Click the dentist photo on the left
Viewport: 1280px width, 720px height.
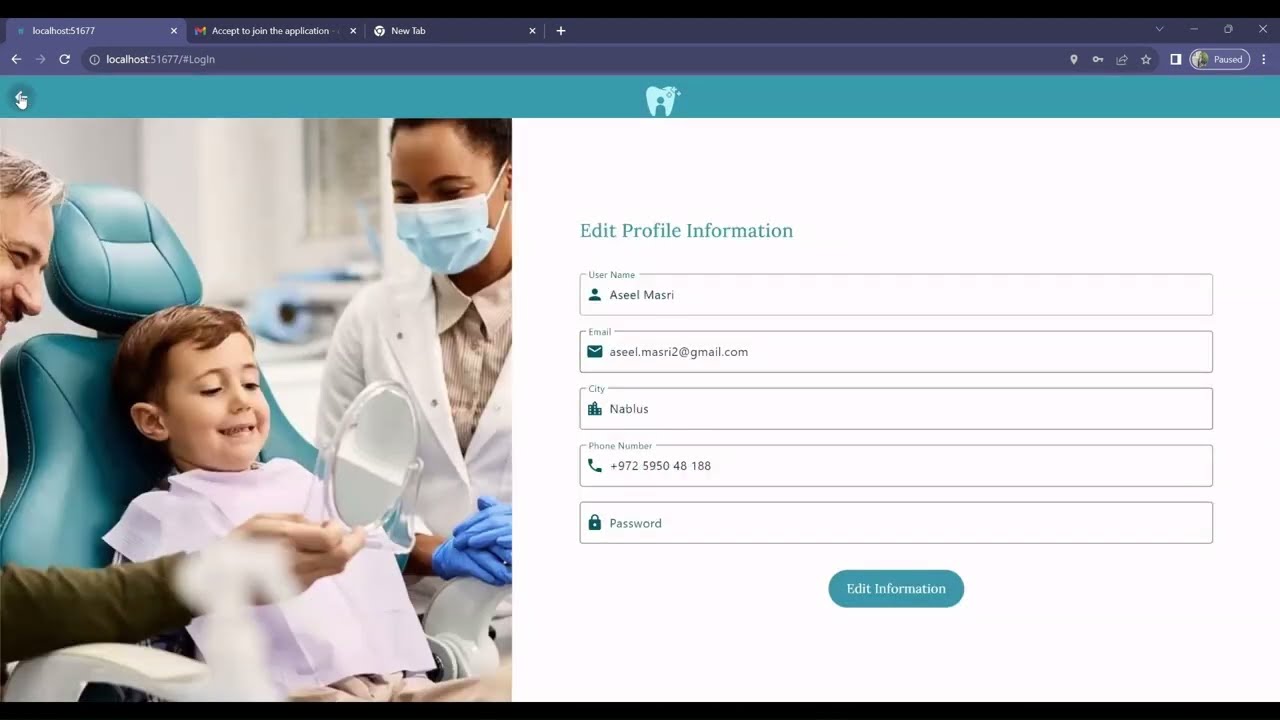point(256,410)
